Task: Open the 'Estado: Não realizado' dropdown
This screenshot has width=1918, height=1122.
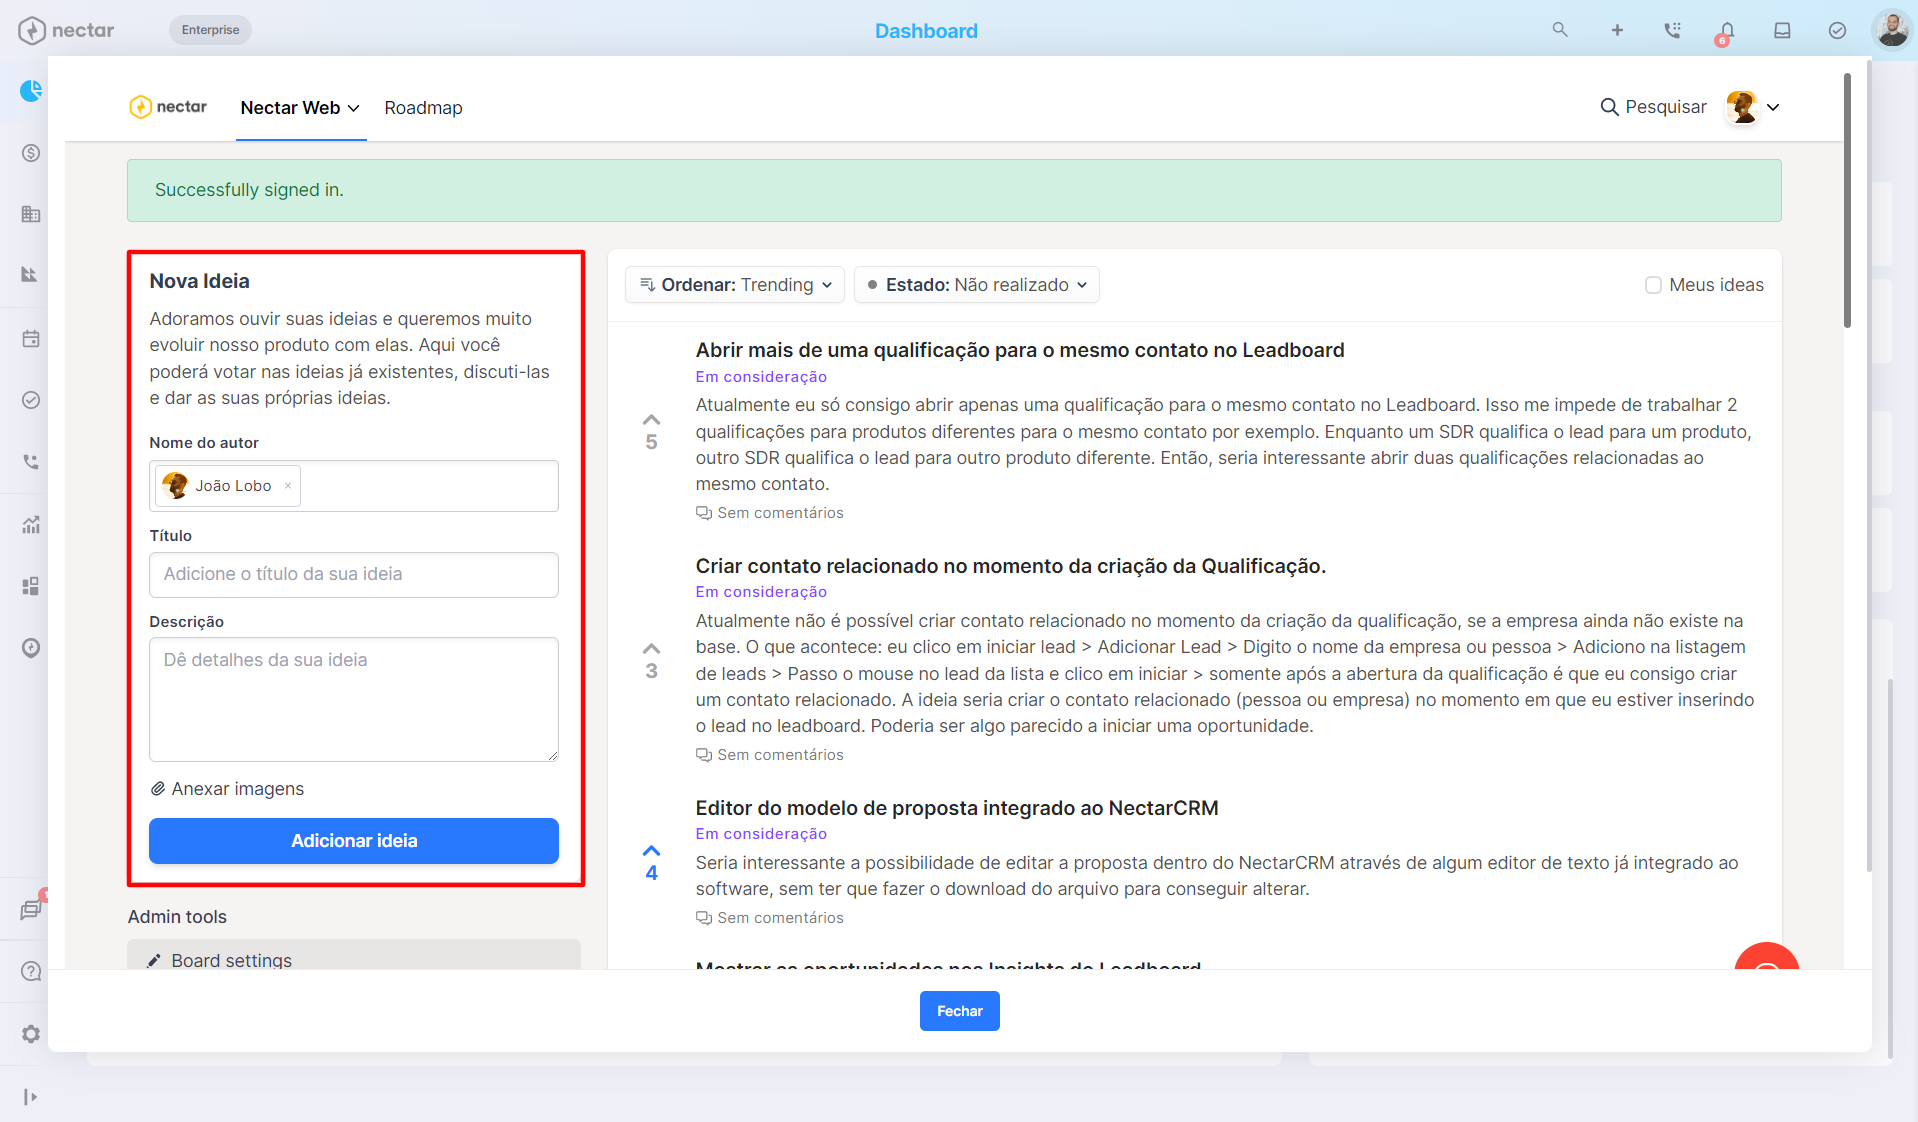Action: 977,285
